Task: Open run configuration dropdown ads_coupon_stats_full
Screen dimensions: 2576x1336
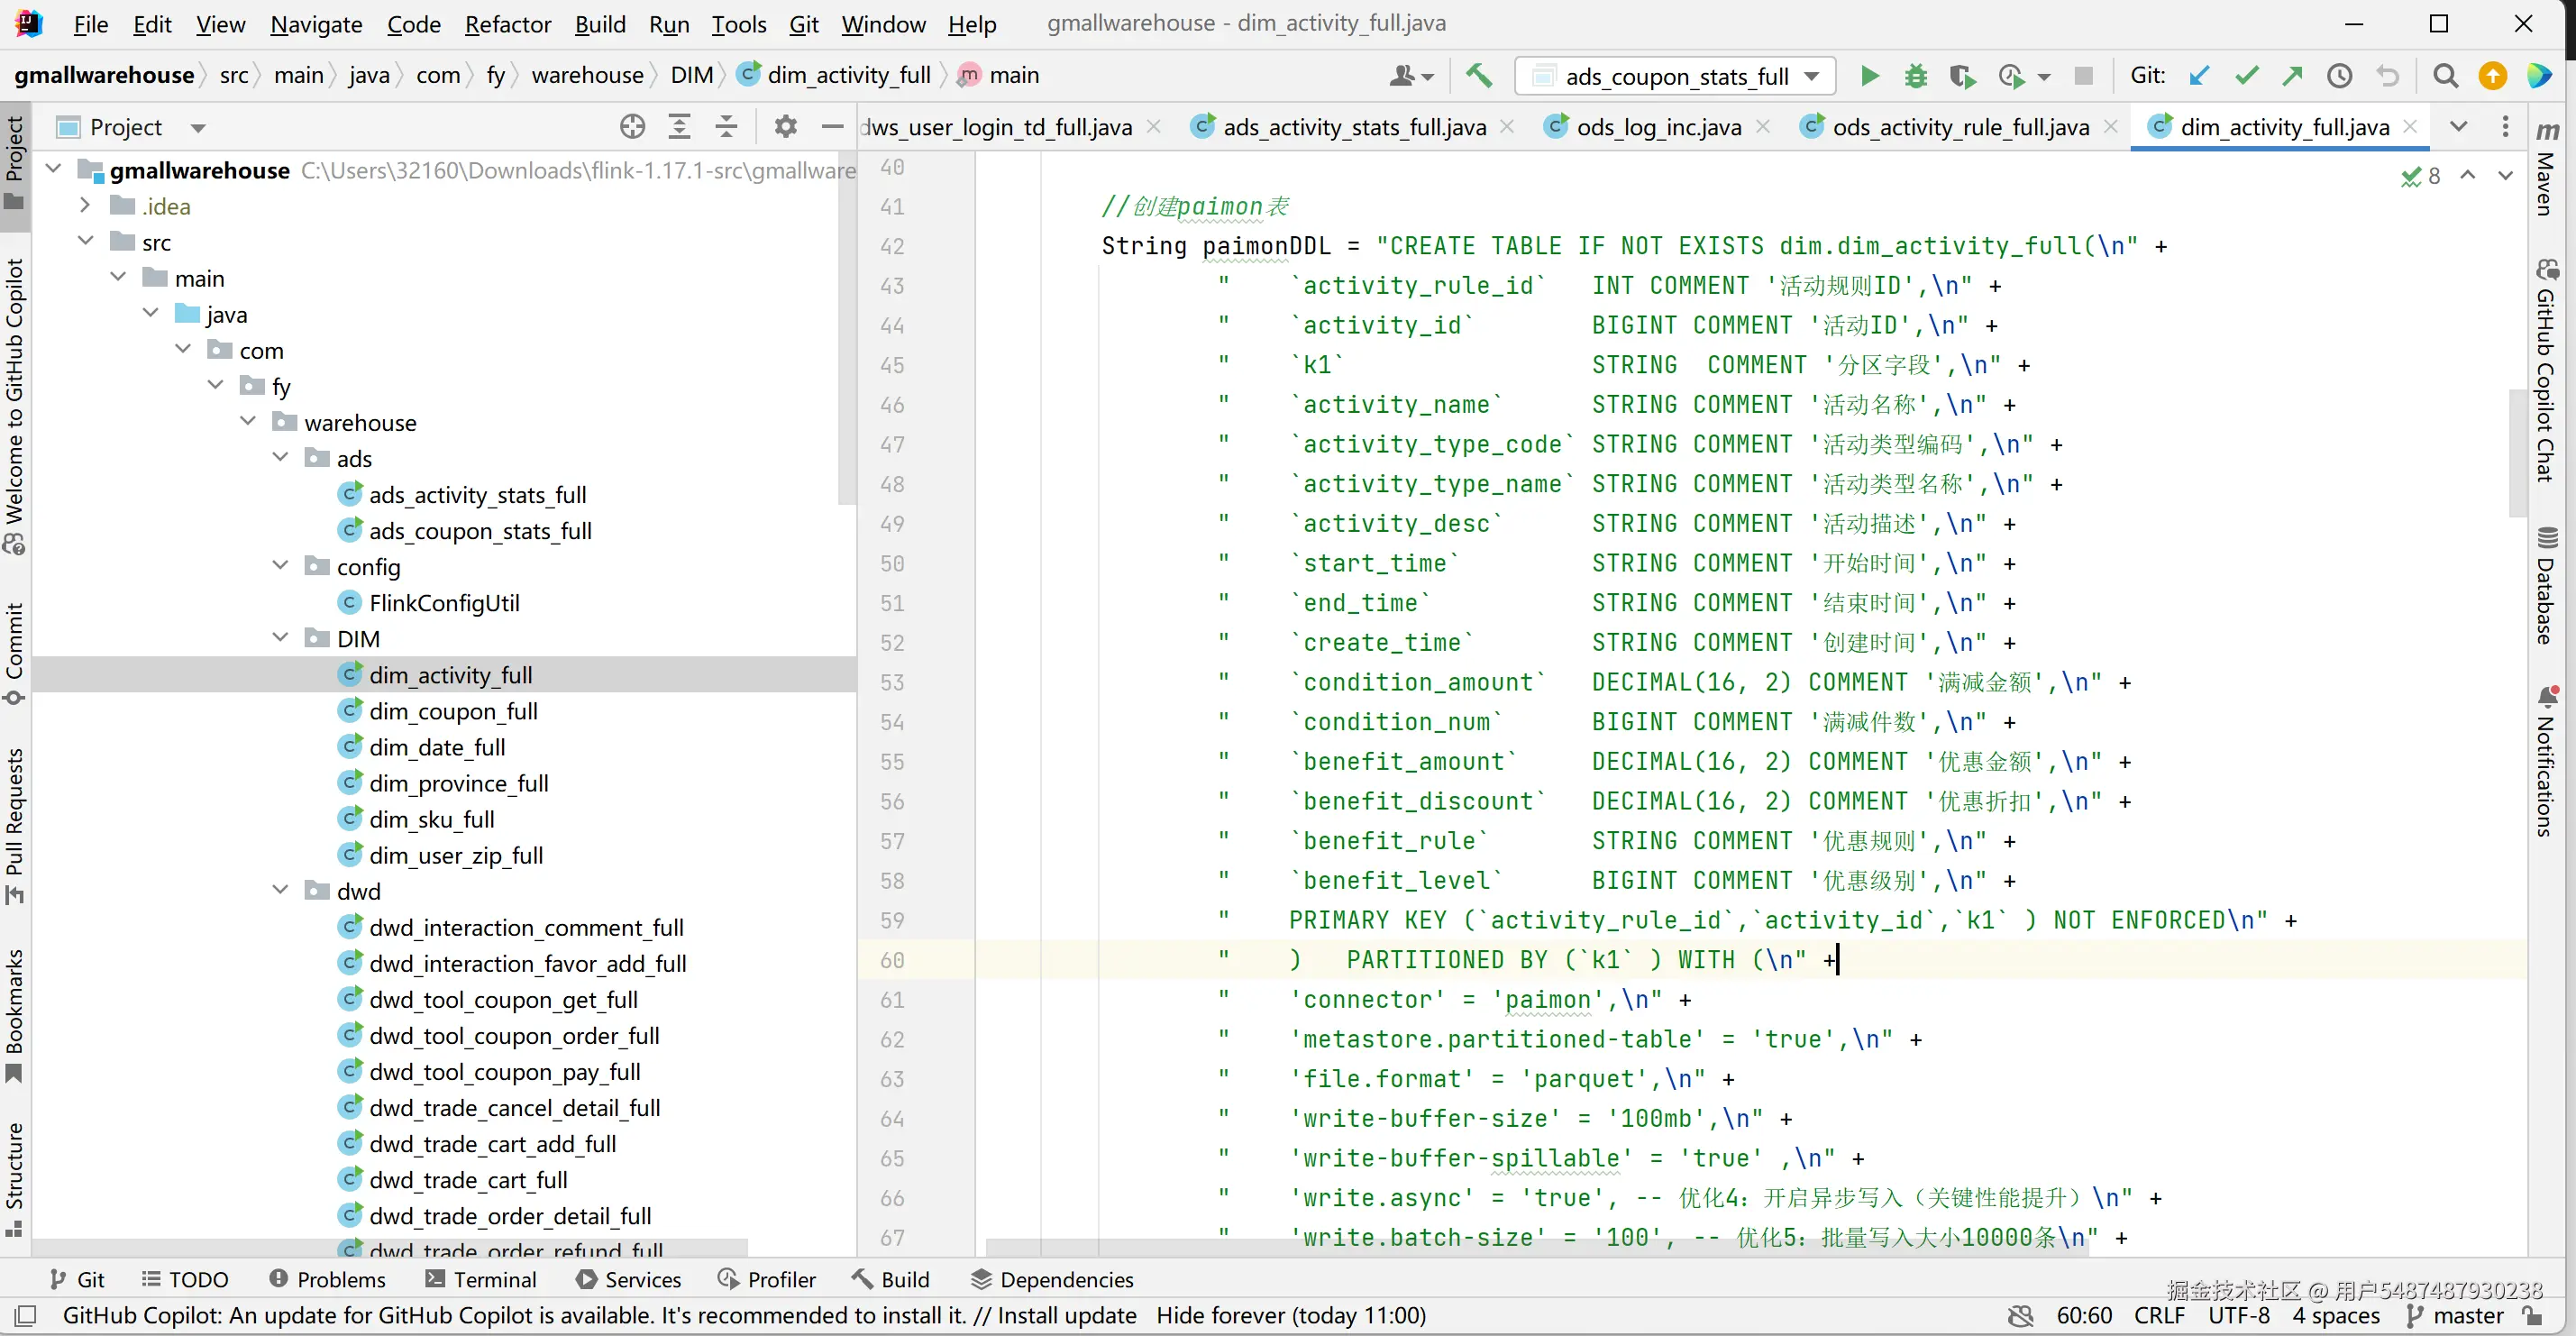Action: coord(1676,76)
